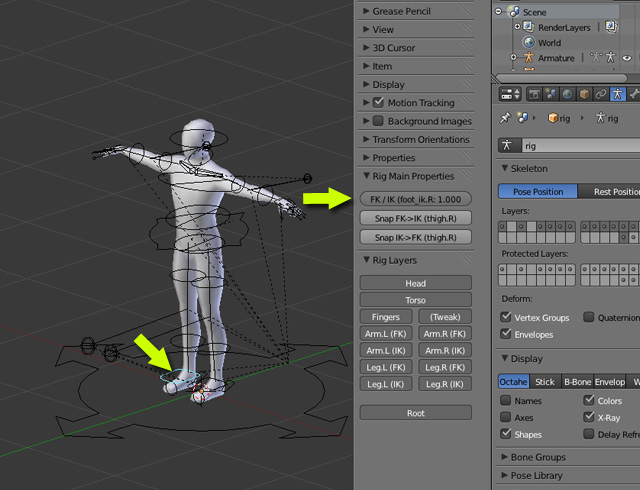This screenshot has height=490, width=640.
Task: Click the Scene icon in the outliner
Action: pos(513,12)
